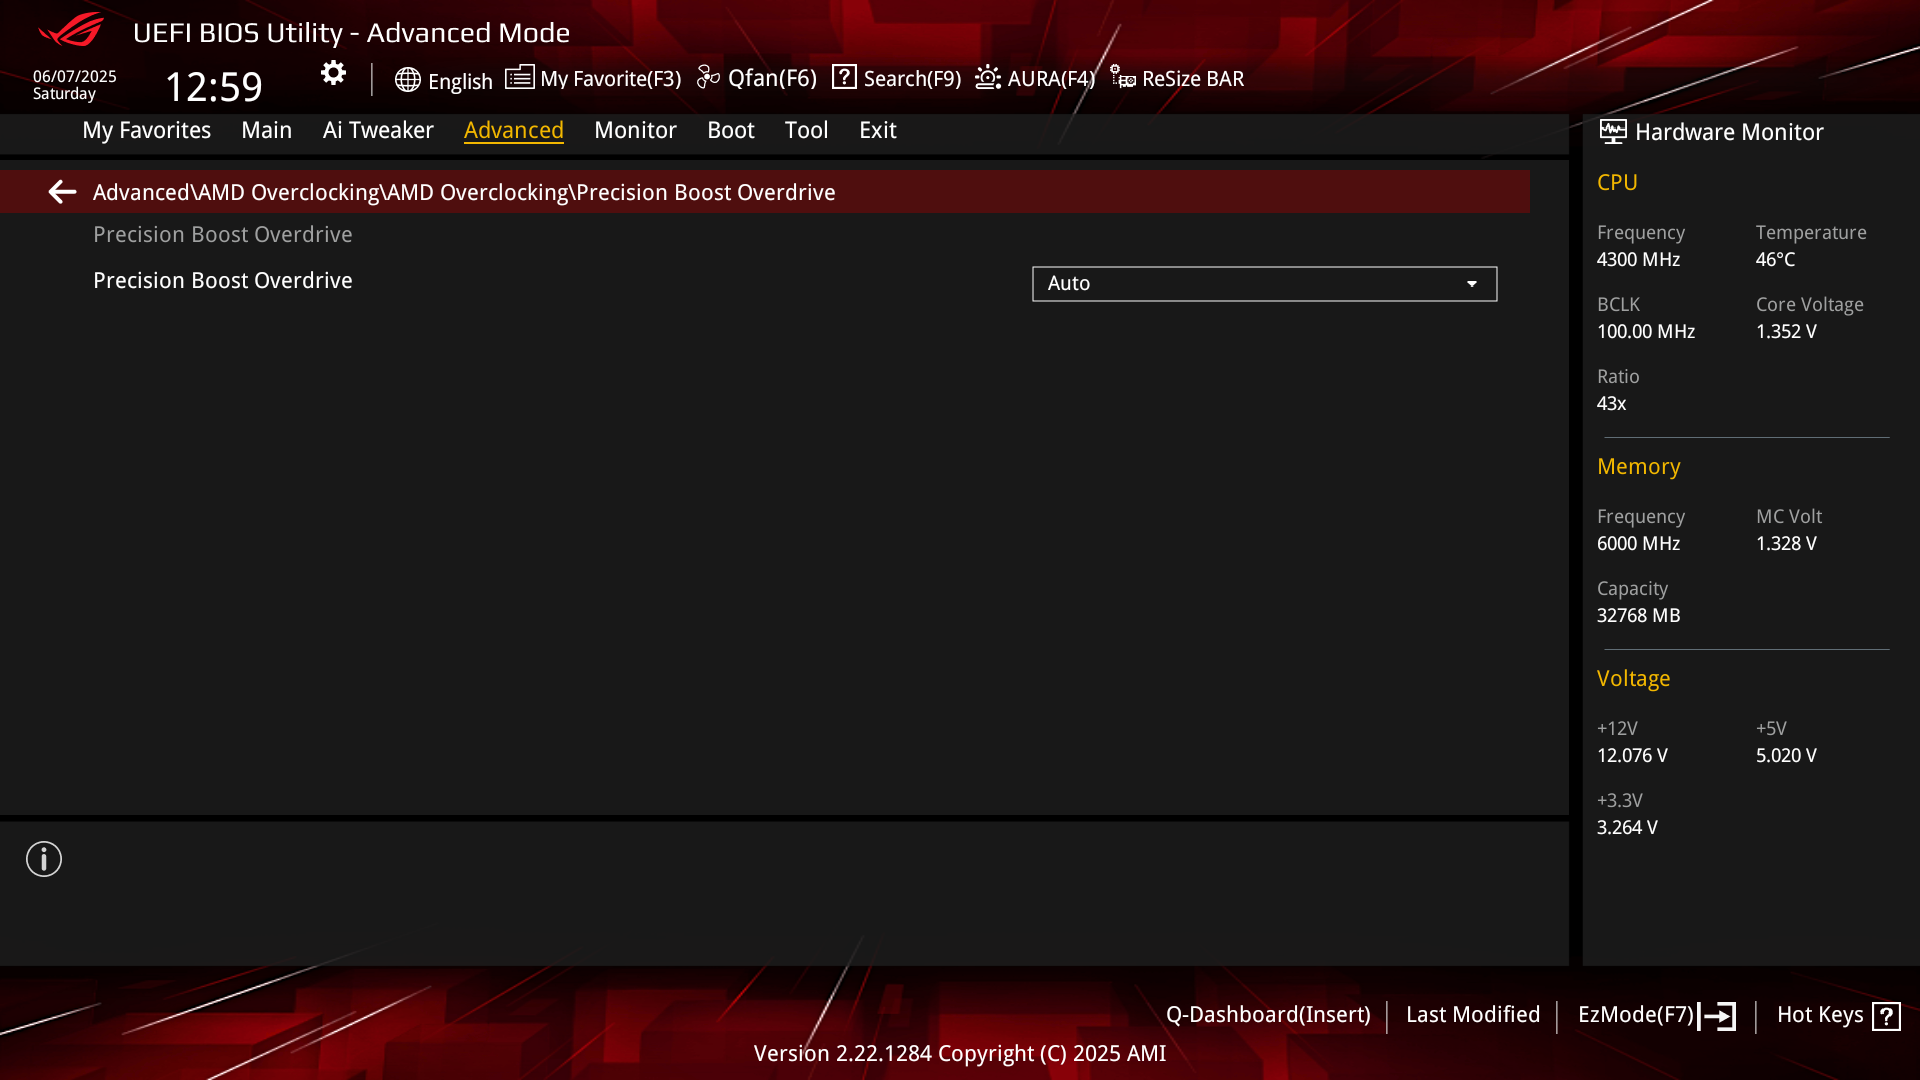Open the Precision Boost Overdrive Auto dropdown

[1264, 284]
